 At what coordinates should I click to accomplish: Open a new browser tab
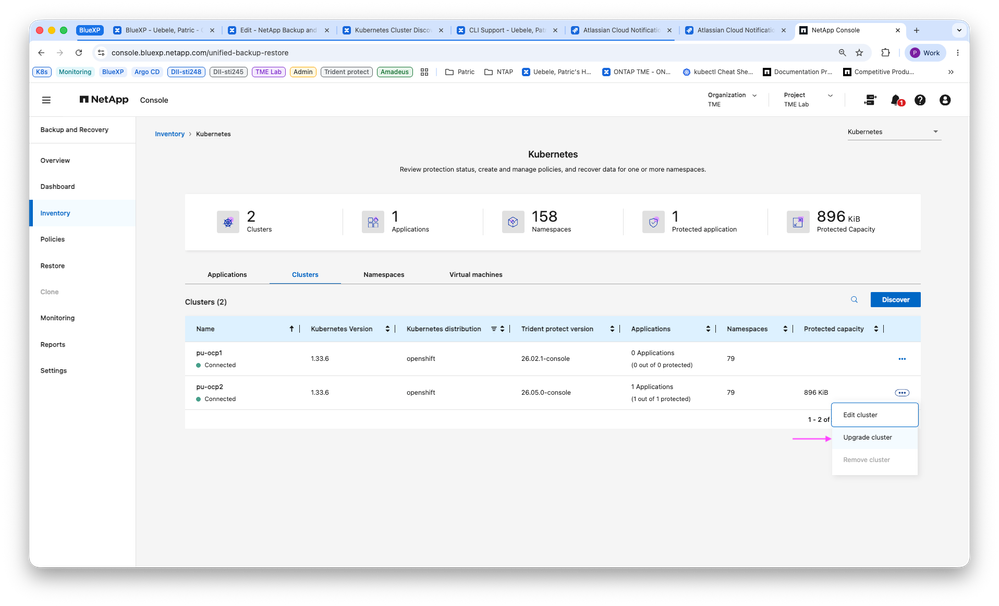[x=916, y=30]
